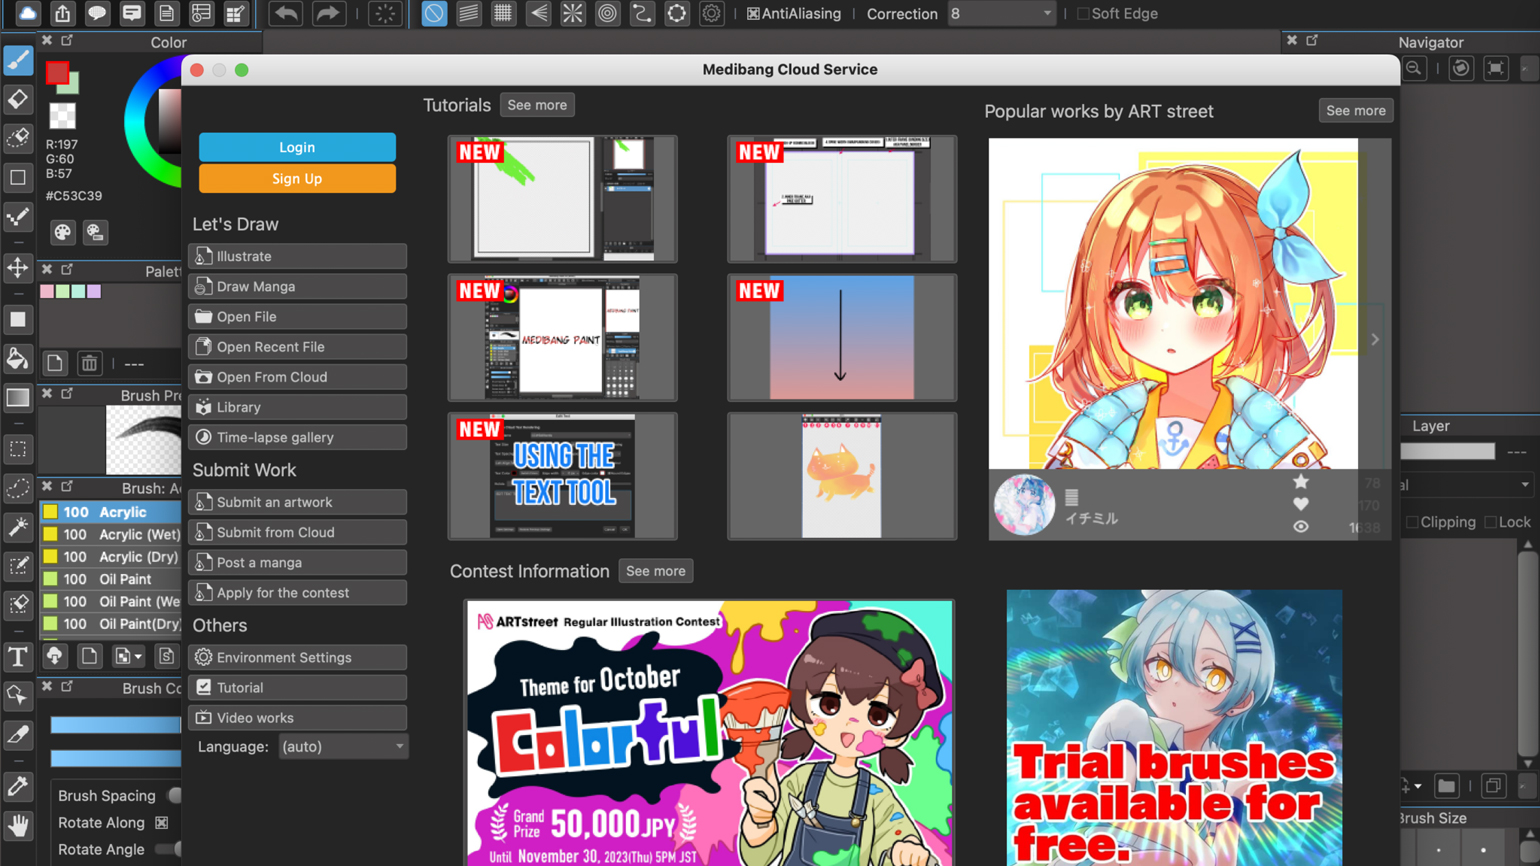Screen dimensions: 1540x866
Task: Enable the vanishing point snap guide
Action: (x=538, y=14)
